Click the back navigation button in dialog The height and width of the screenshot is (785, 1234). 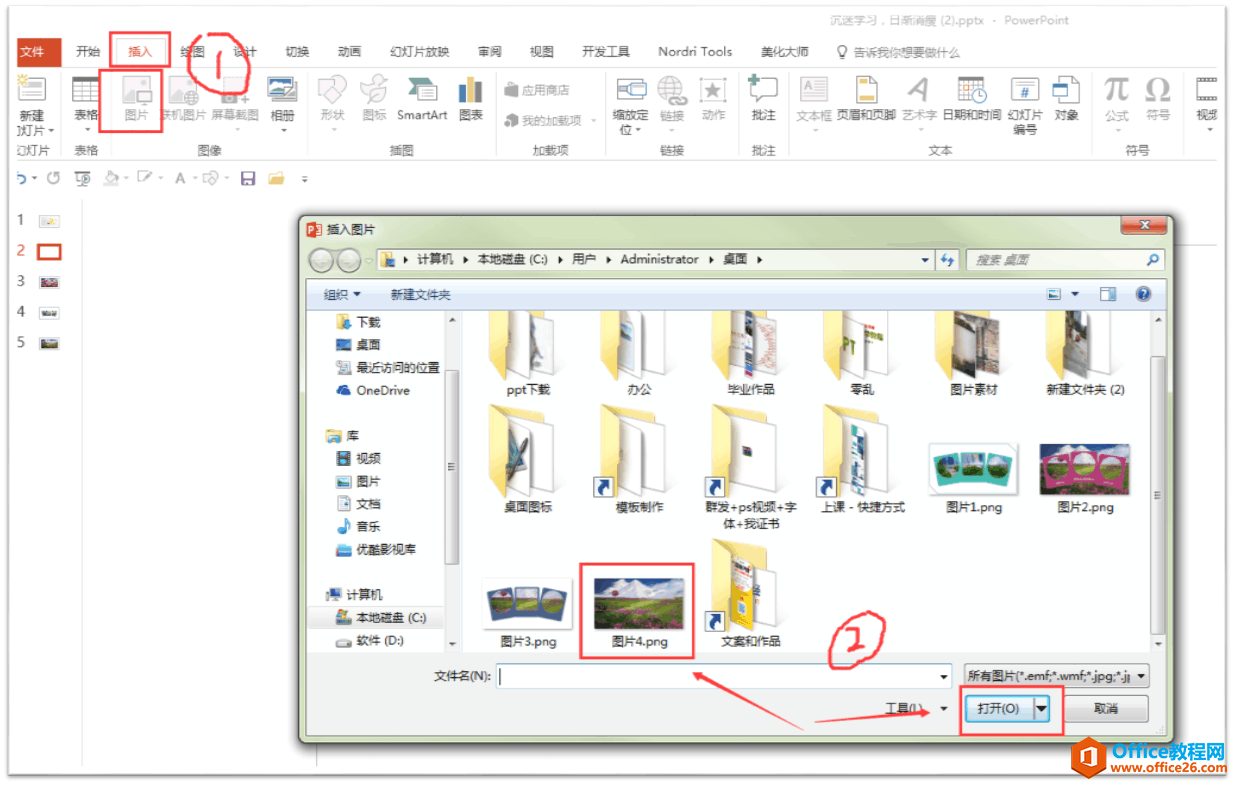pyautogui.click(x=321, y=260)
